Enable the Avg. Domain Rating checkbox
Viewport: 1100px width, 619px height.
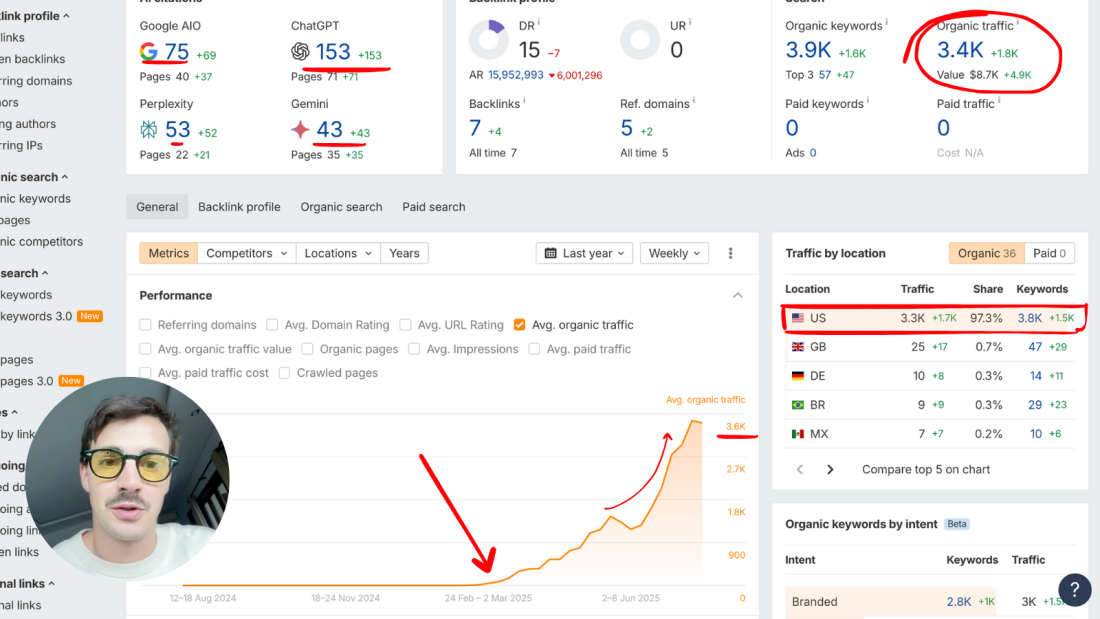coord(272,325)
